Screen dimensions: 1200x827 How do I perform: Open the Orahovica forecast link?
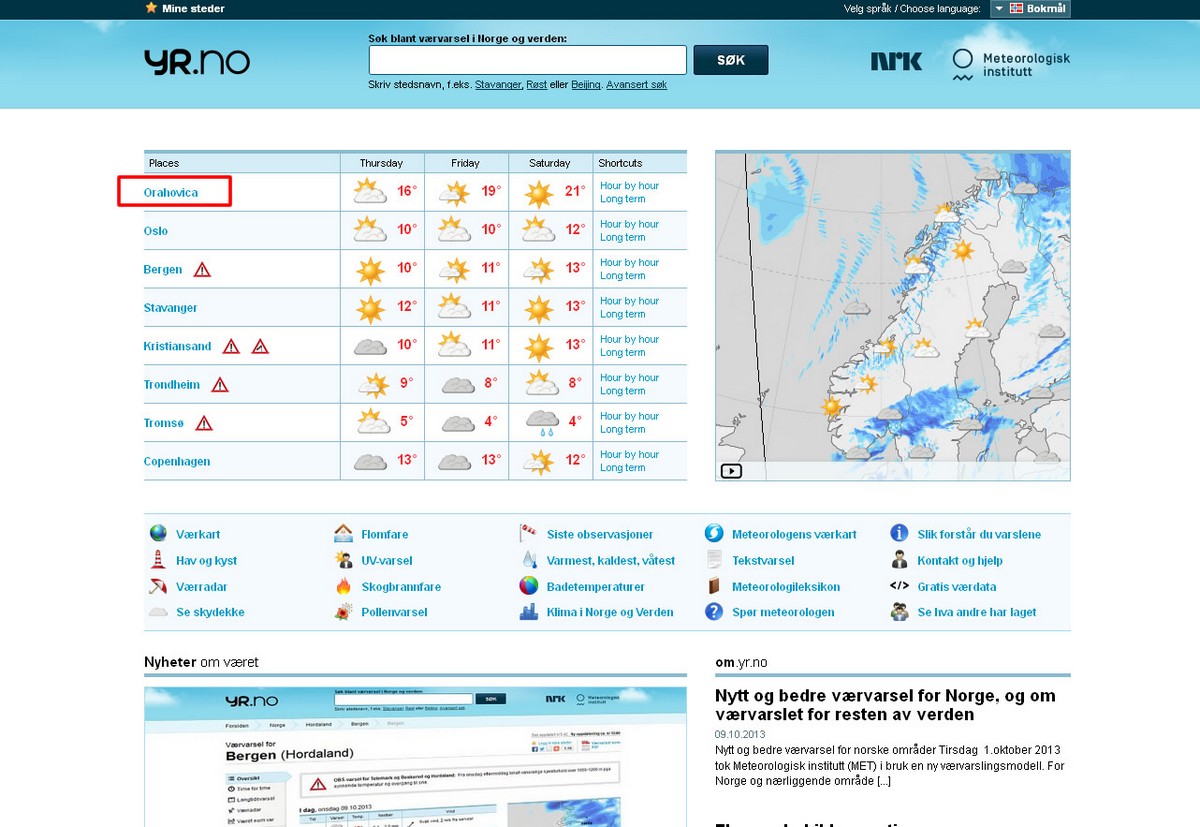tap(171, 192)
